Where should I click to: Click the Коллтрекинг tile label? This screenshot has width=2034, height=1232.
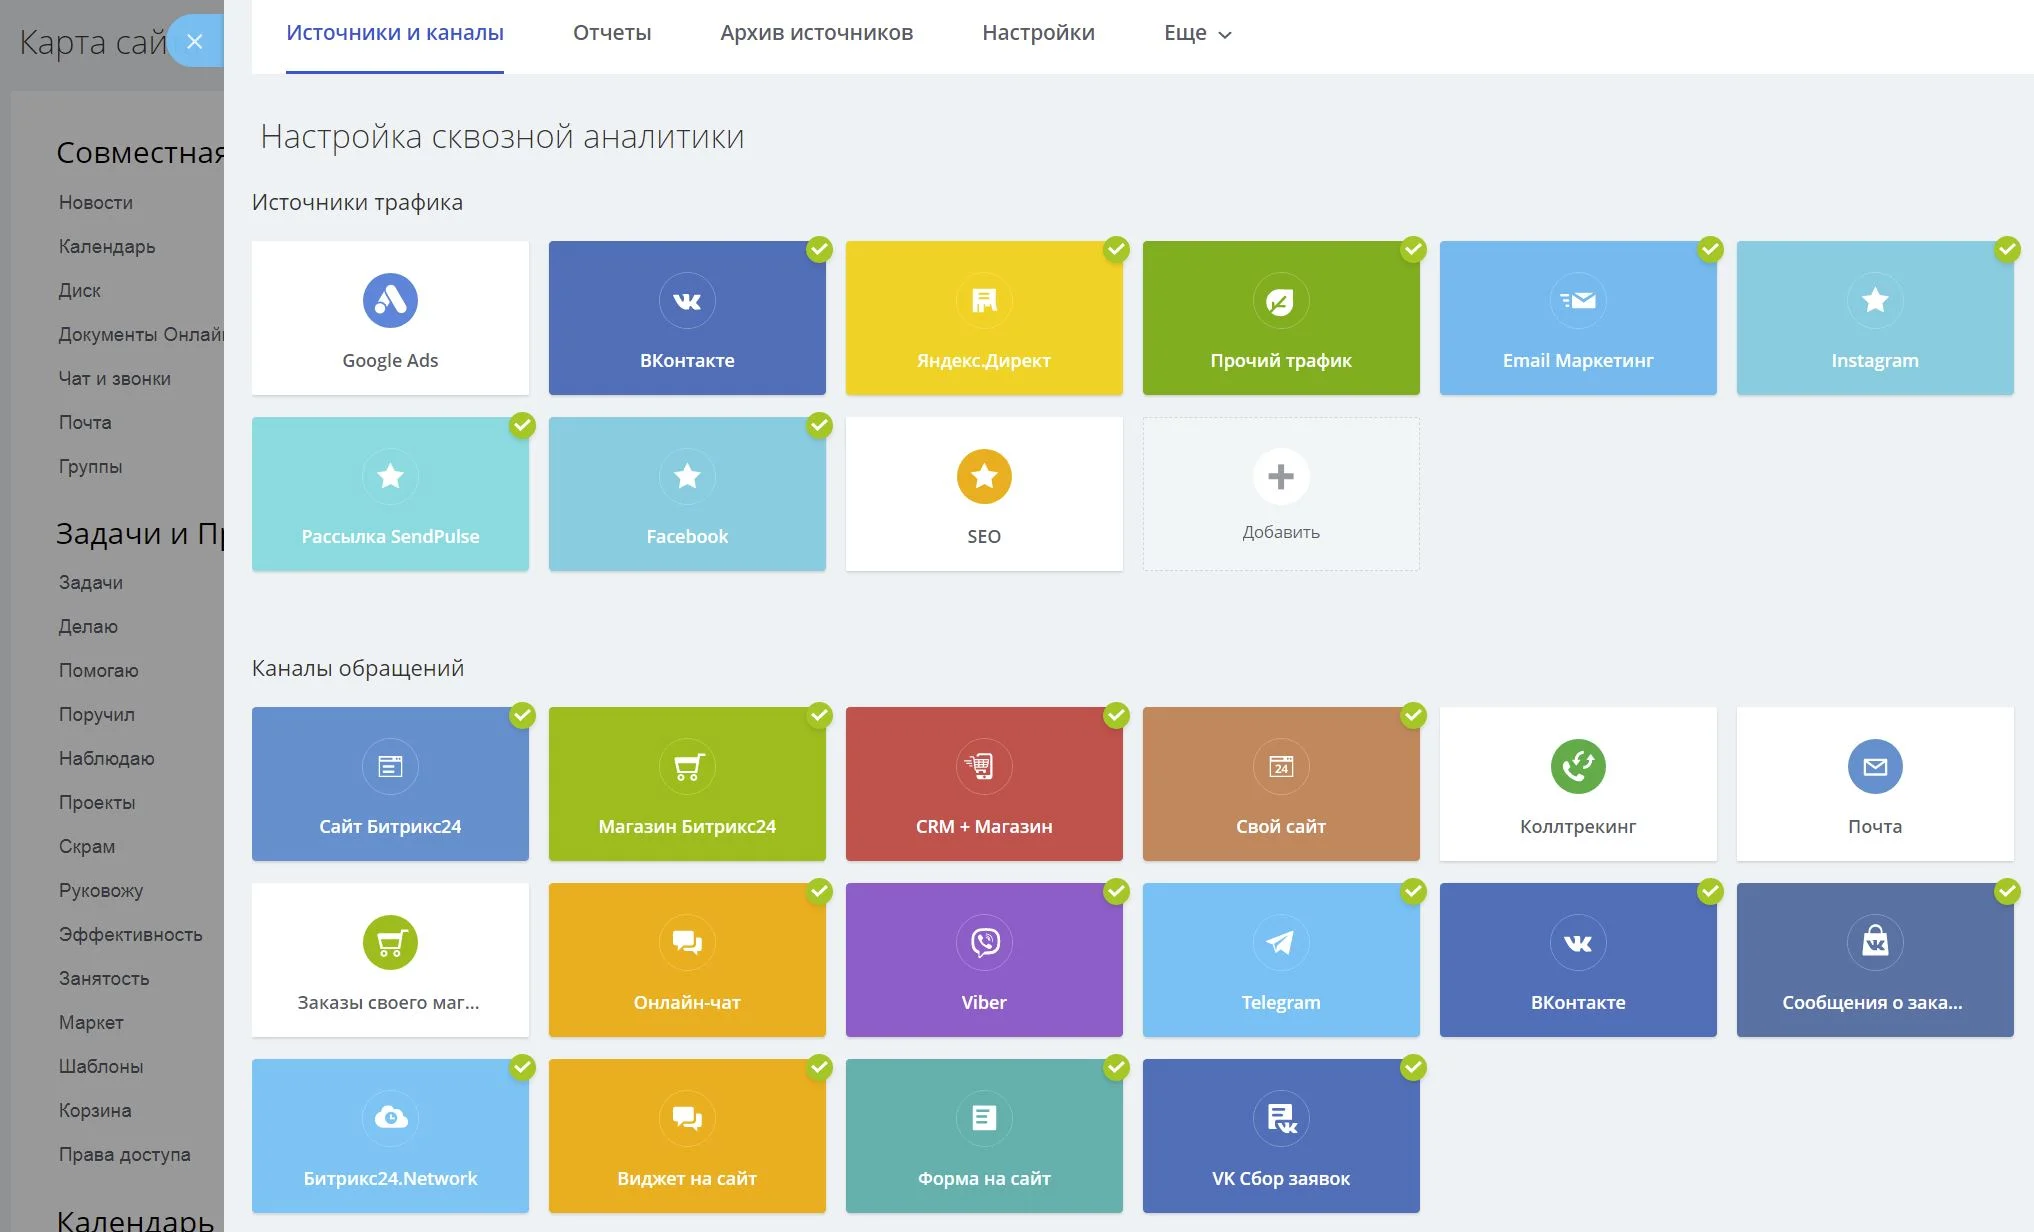pos(1578,826)
